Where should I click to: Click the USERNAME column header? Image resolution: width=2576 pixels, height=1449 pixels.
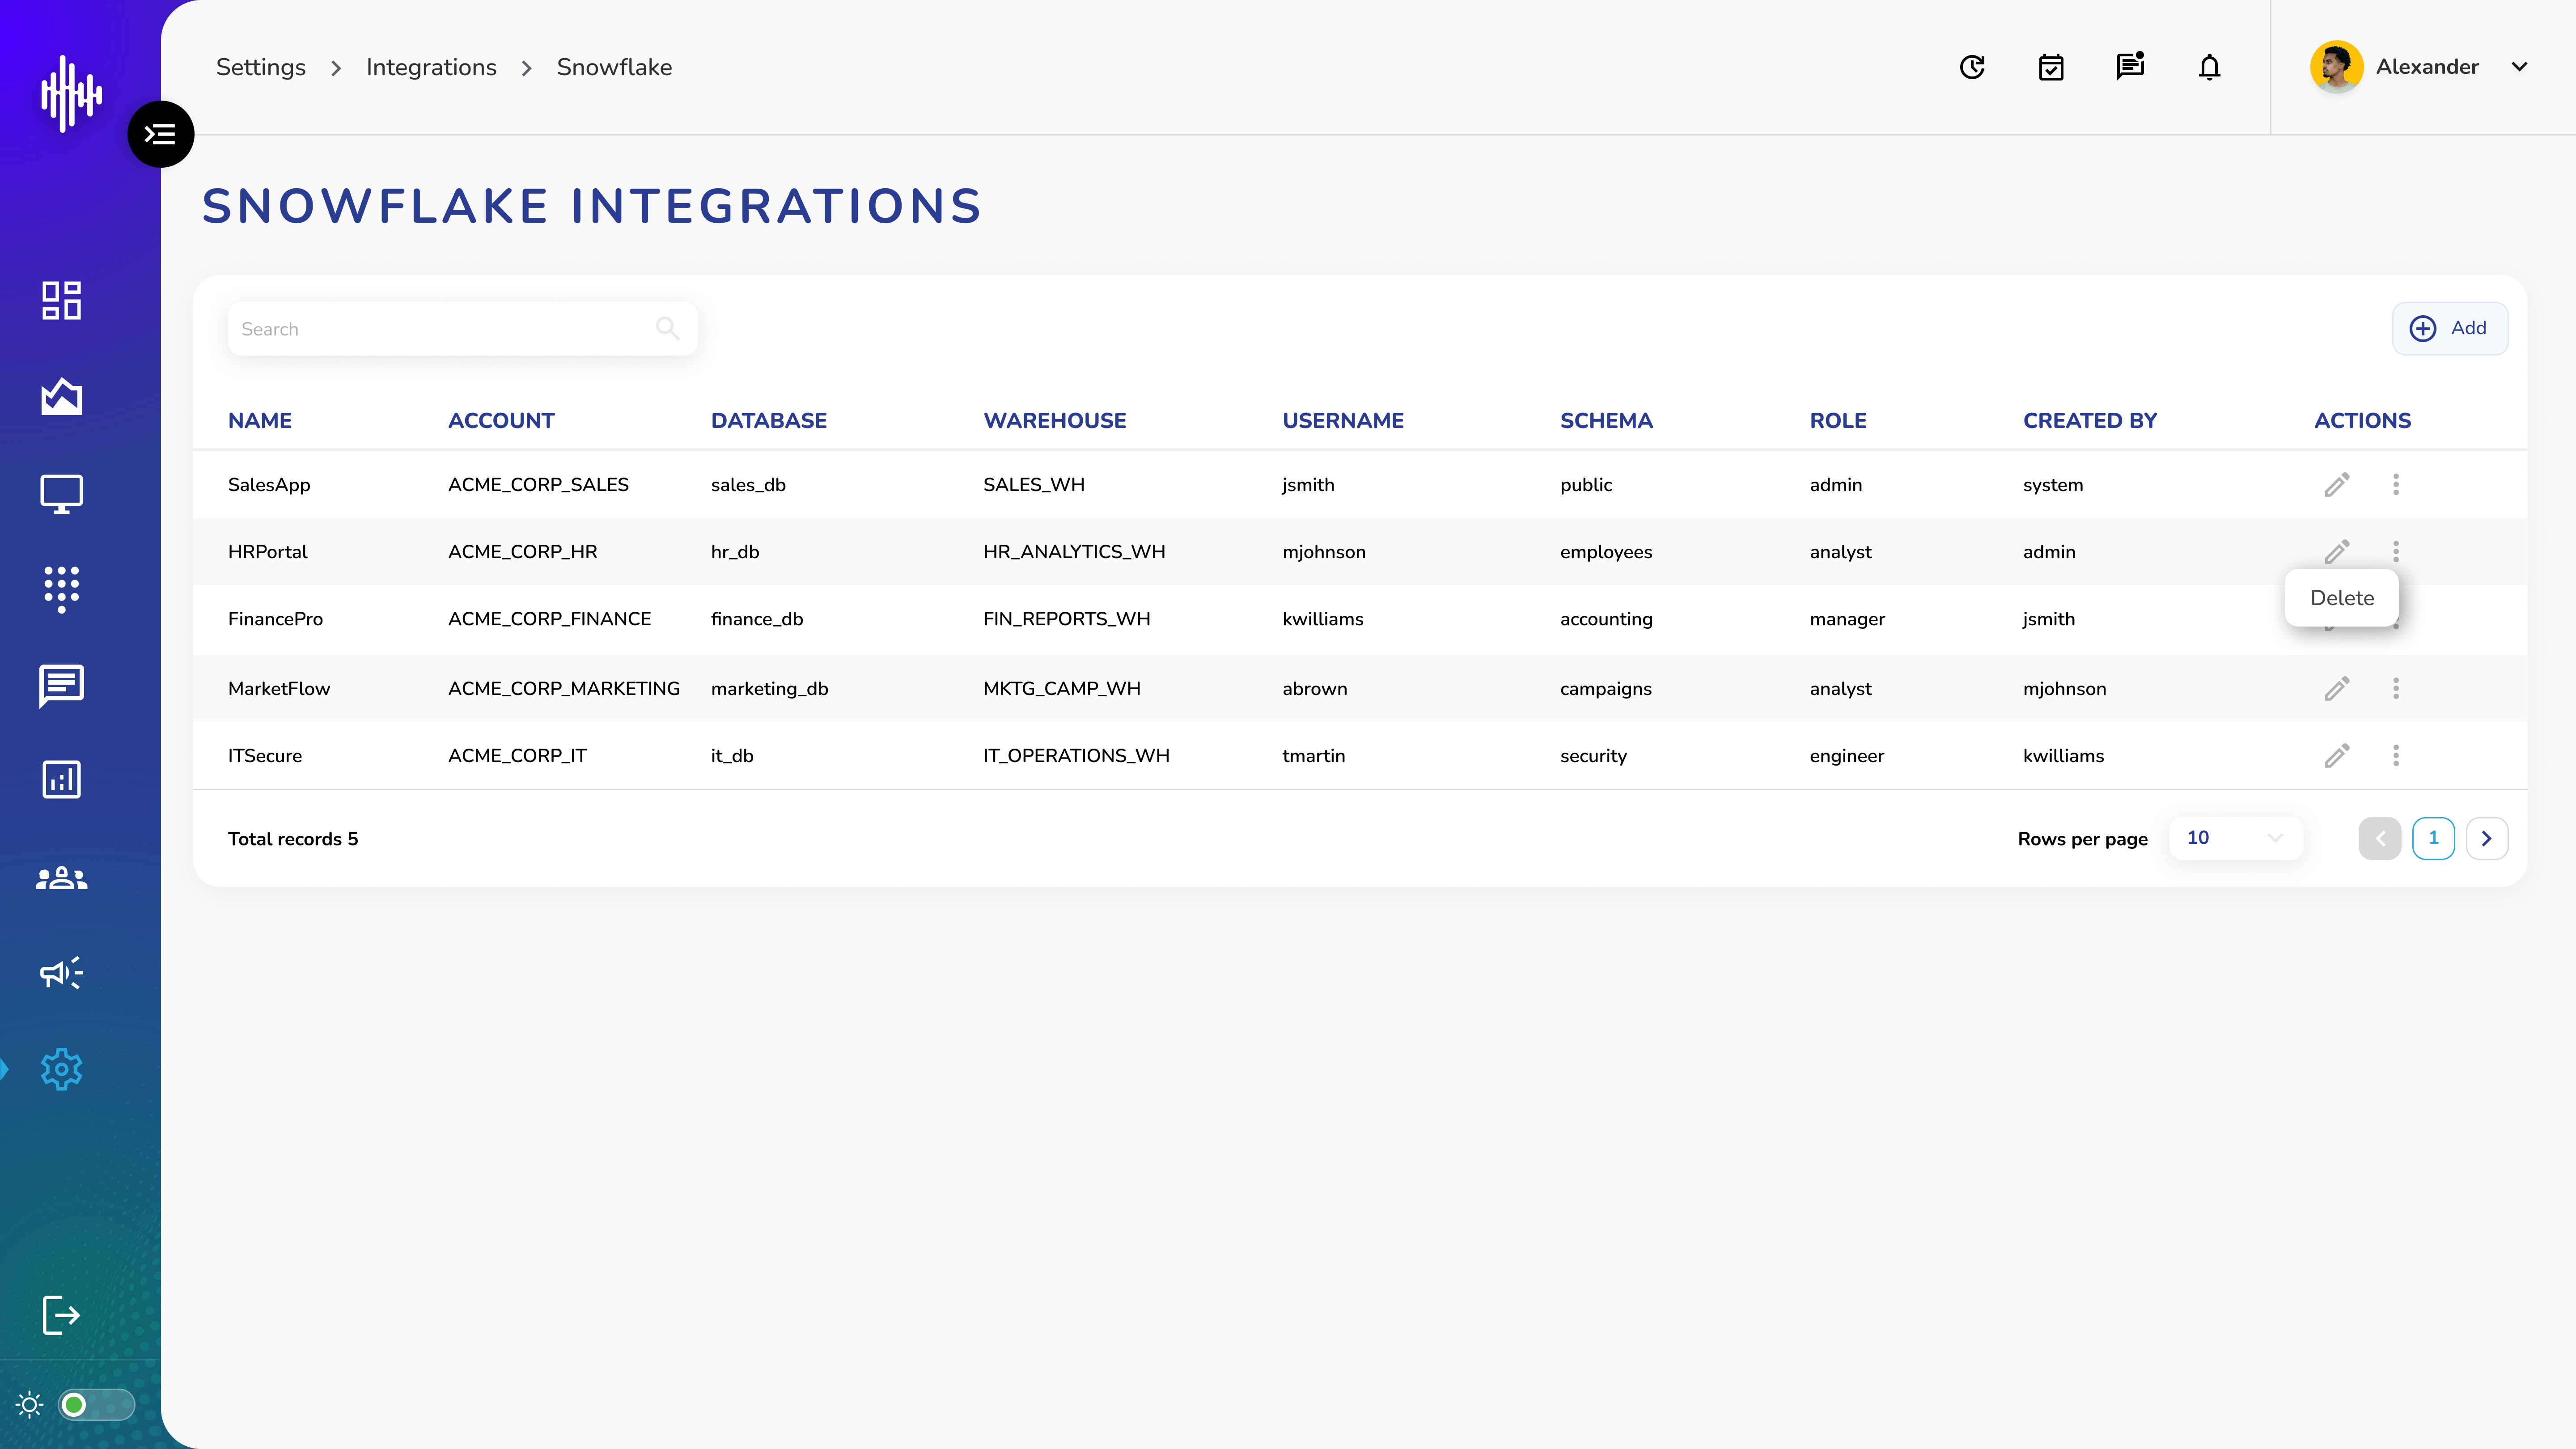[x=1343, y=421]
